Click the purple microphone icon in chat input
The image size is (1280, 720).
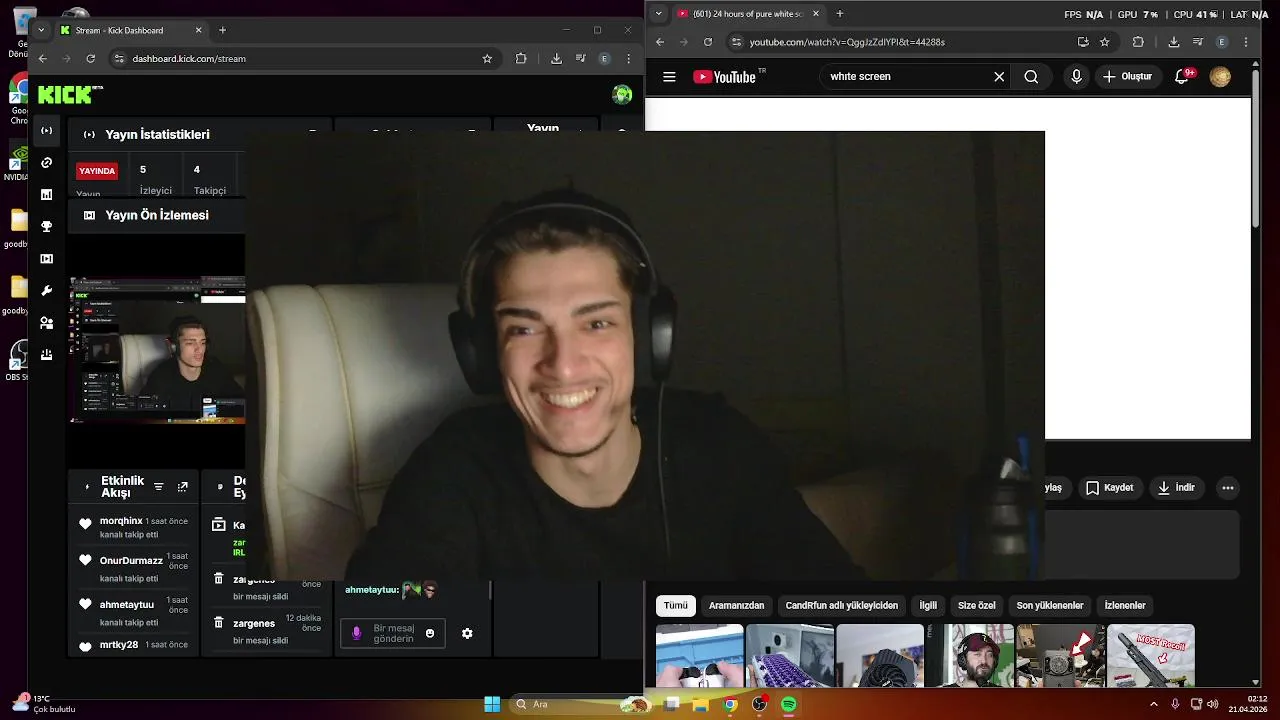pos(357,633)
